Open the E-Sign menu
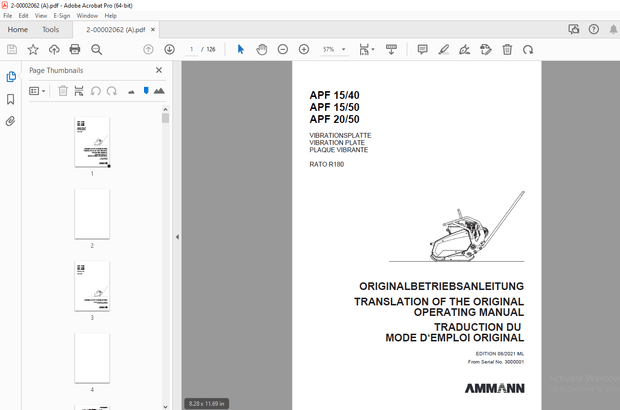The image size is (620, 410). [x=62, y=16]
